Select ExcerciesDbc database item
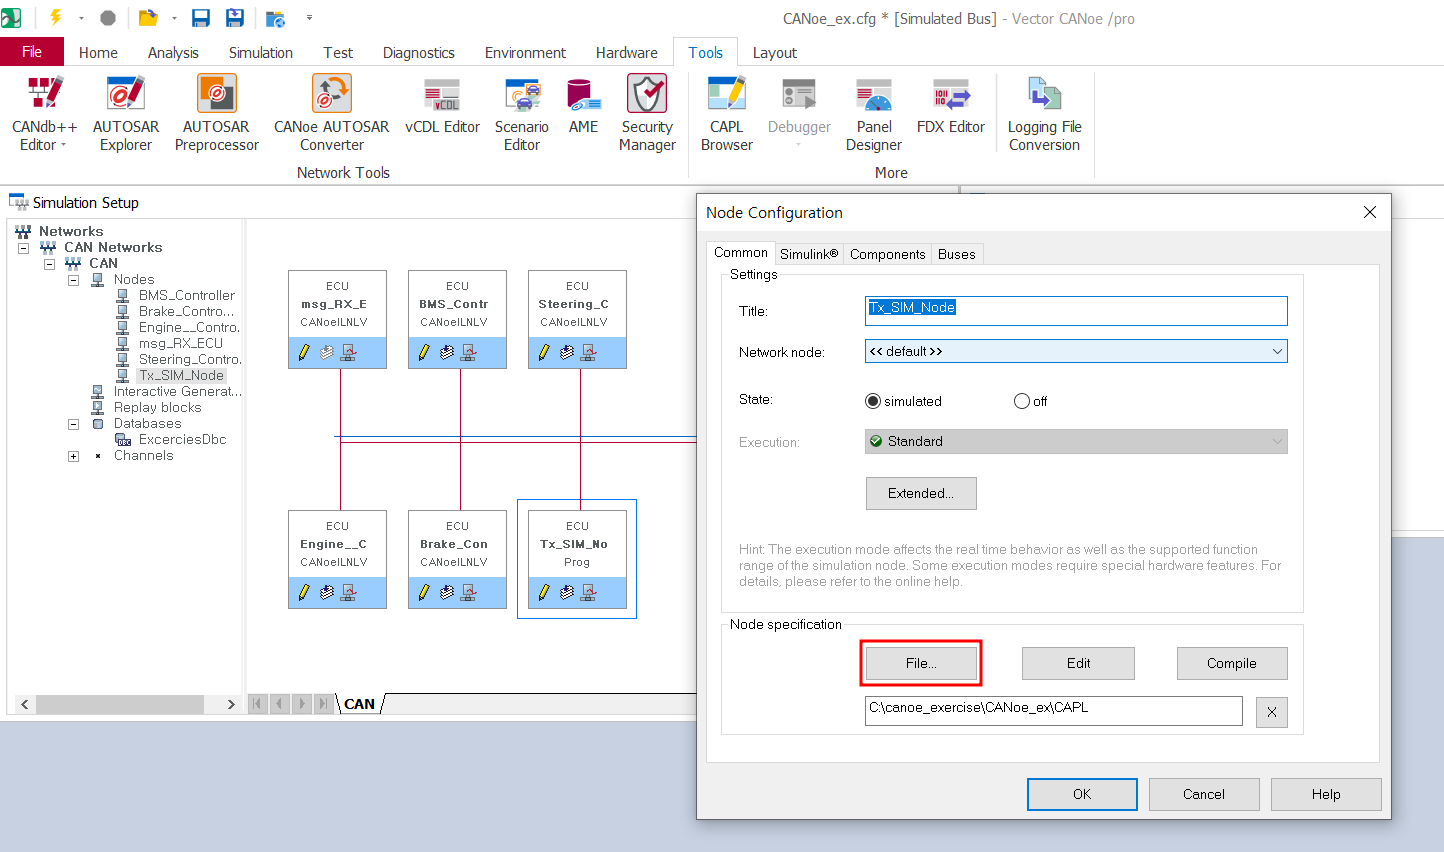Image resolution: width=1444 pixels, height=852 pixels. point(183,439)
